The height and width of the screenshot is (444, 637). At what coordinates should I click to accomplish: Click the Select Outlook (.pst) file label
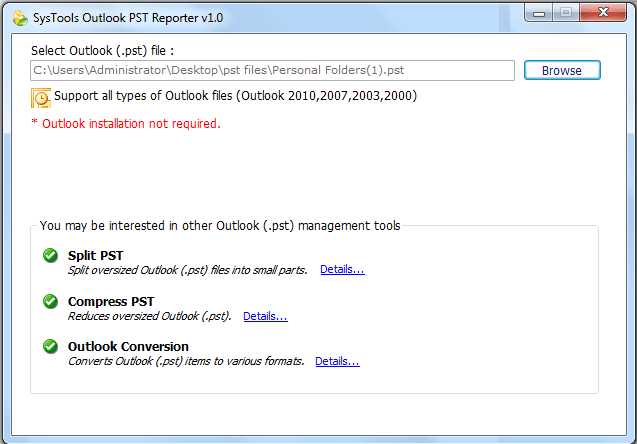102,51
